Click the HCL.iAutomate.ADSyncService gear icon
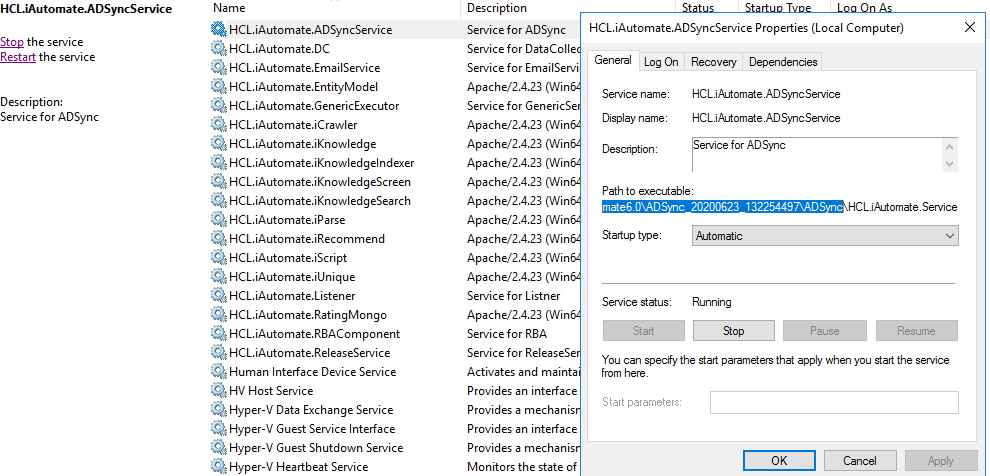The image size is (990, 476). (x=219, y=30)
